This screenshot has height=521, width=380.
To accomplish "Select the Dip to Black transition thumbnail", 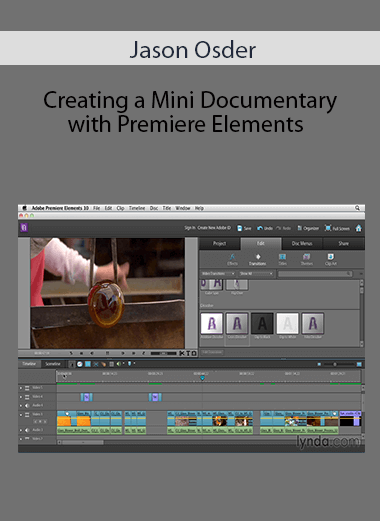I will (x=262, y=323).
